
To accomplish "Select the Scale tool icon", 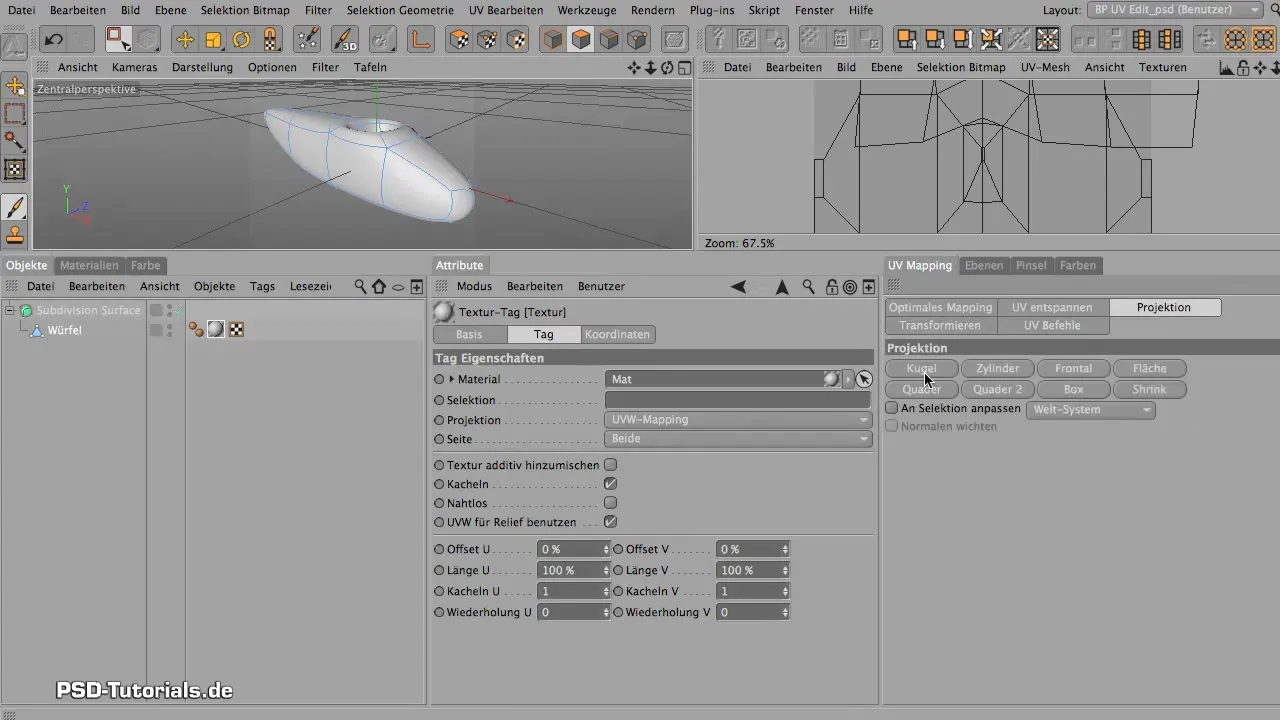I will click(213, 40).
